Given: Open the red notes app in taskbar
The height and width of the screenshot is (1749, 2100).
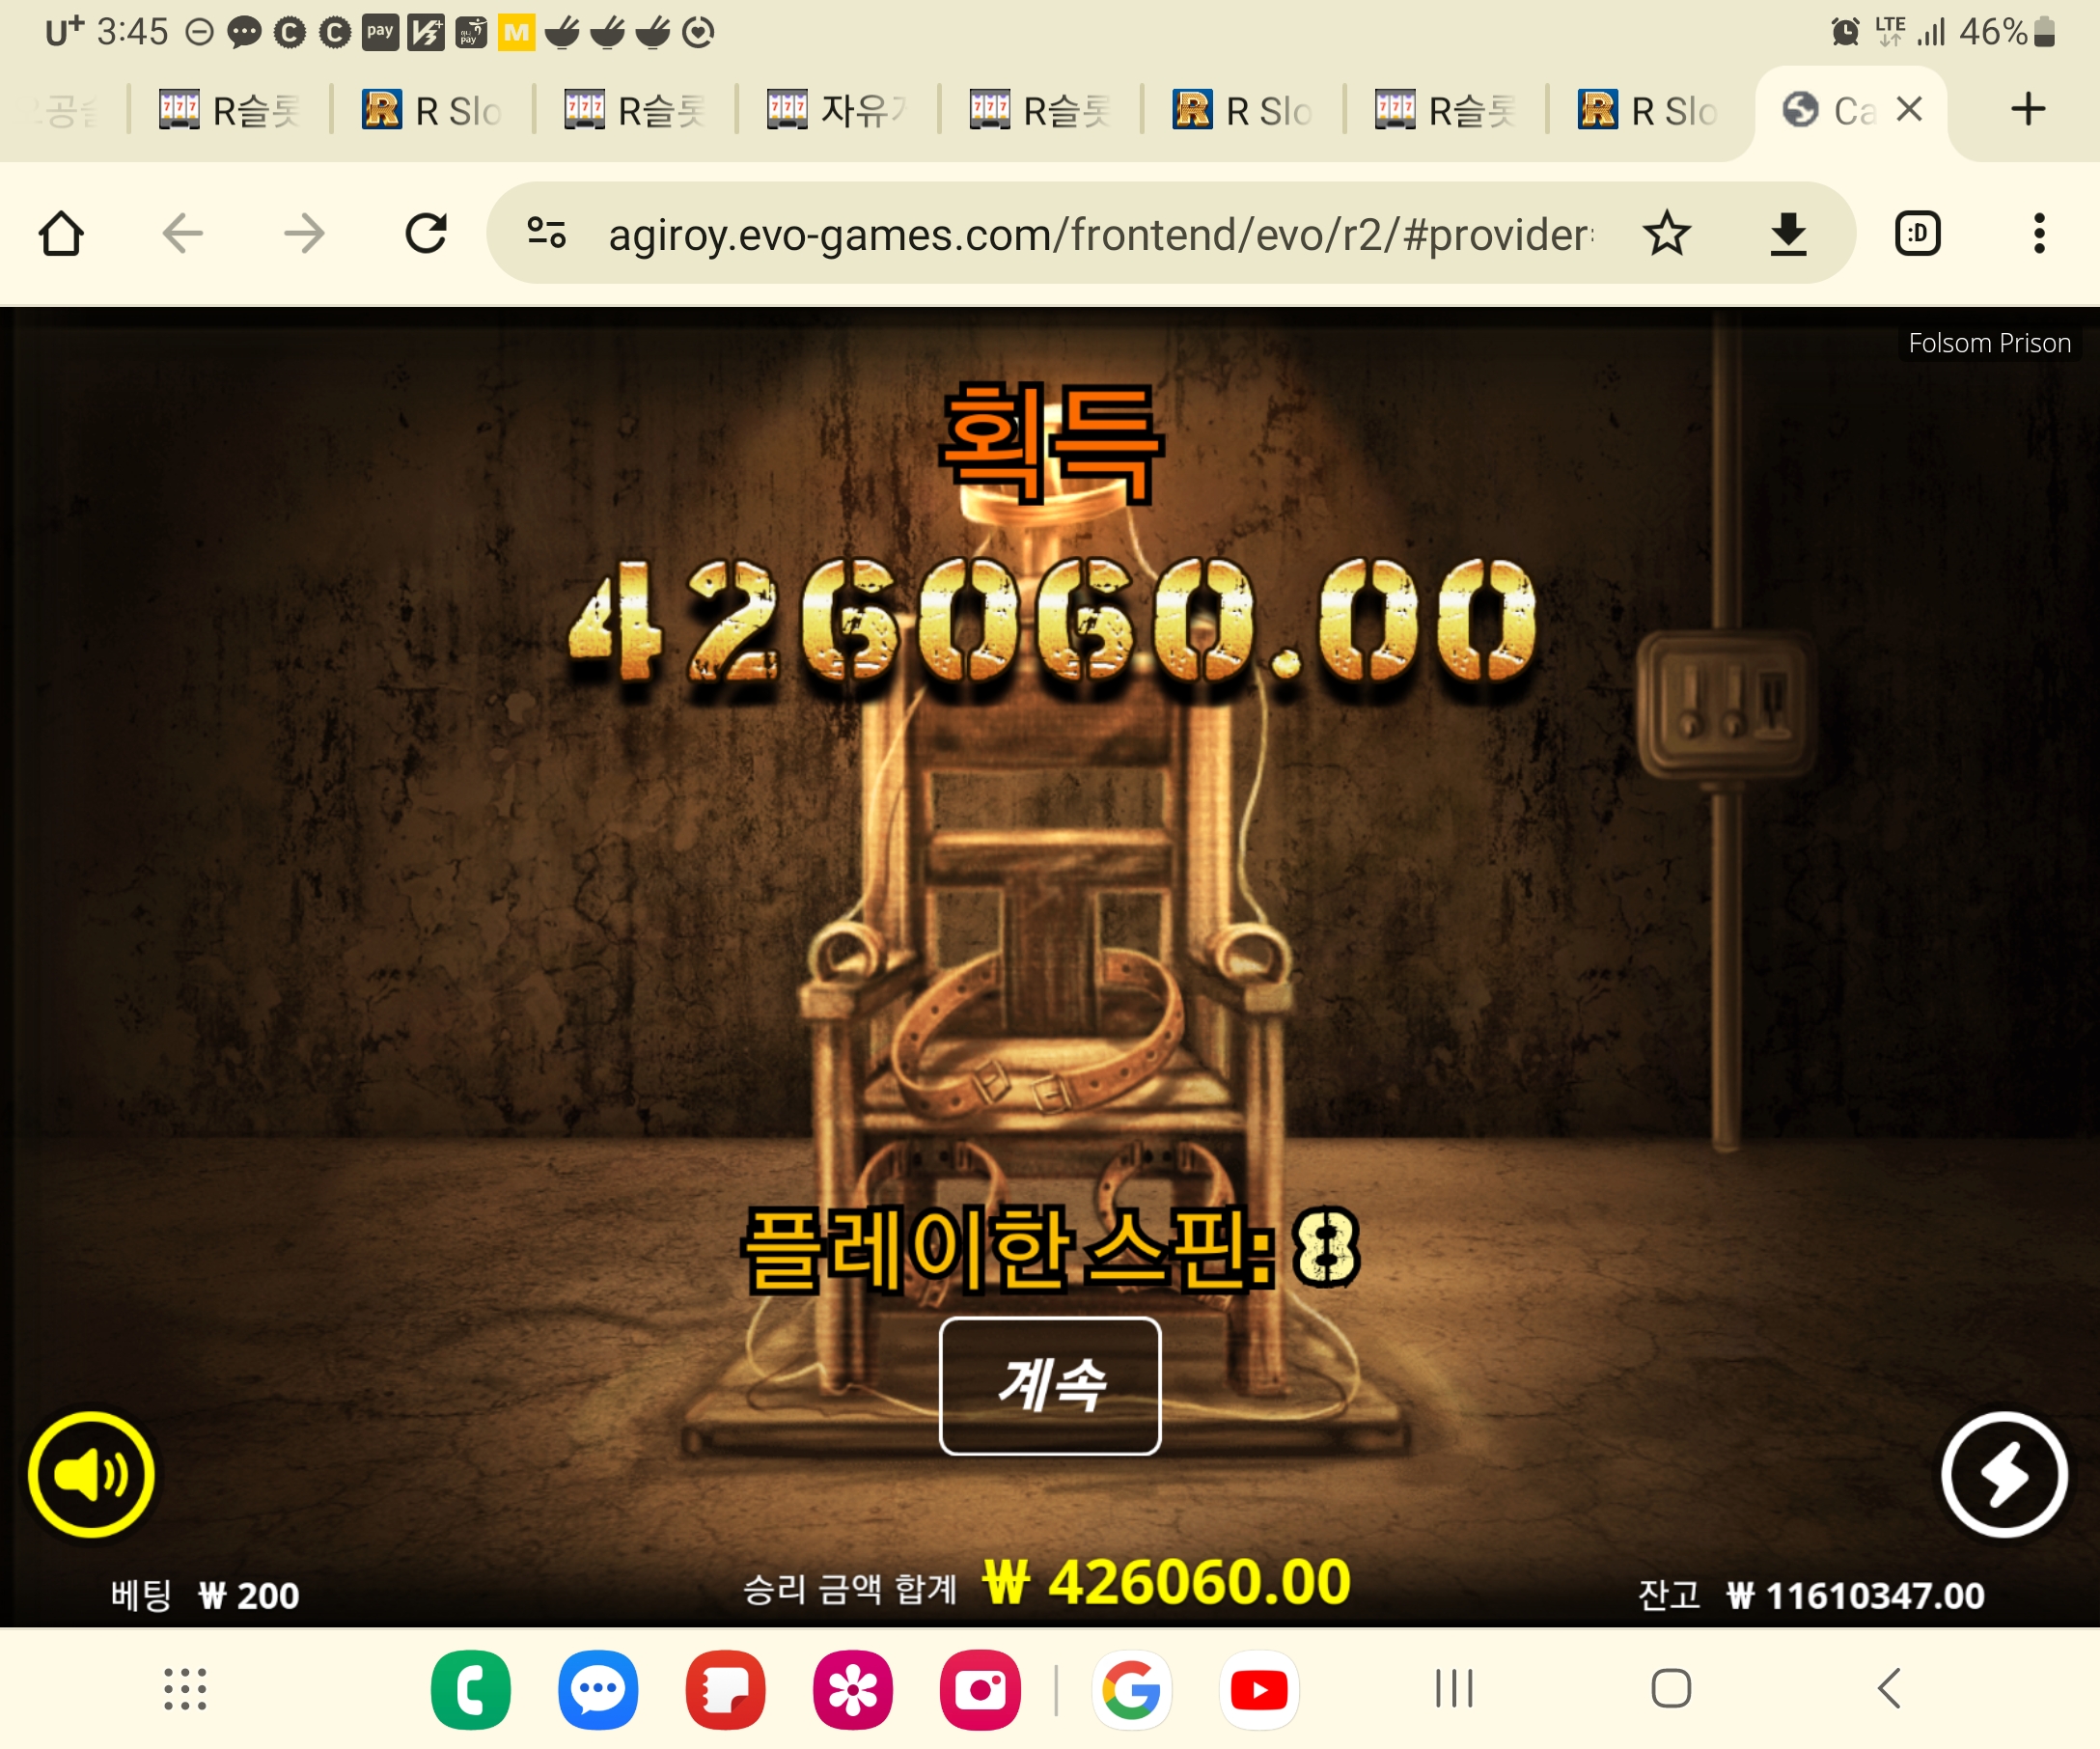Looking at the screenshot, I should tap(725, 1689).
